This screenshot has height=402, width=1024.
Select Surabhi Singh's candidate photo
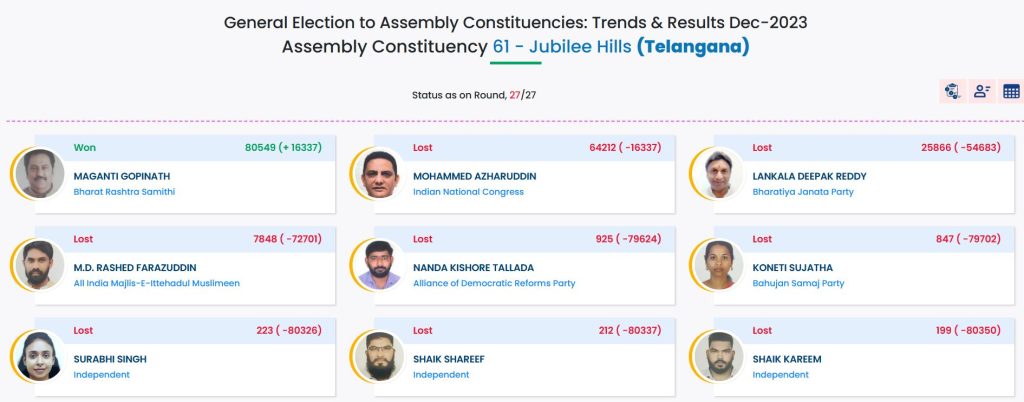(40, 356)
